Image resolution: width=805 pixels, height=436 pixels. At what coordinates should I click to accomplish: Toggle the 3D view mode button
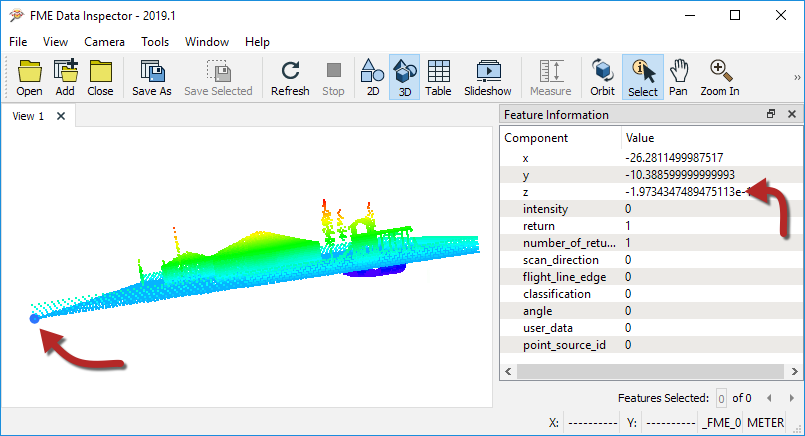405,78
